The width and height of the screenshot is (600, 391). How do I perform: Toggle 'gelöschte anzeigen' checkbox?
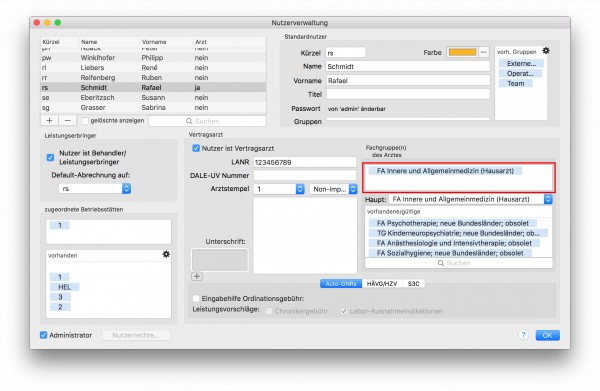(x=85, y=121)
